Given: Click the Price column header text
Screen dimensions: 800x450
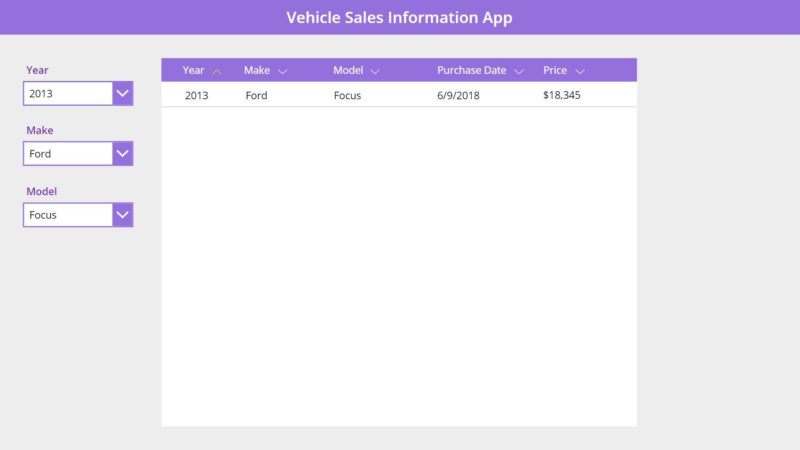Looking at the screenshot, I should [555, 70].
